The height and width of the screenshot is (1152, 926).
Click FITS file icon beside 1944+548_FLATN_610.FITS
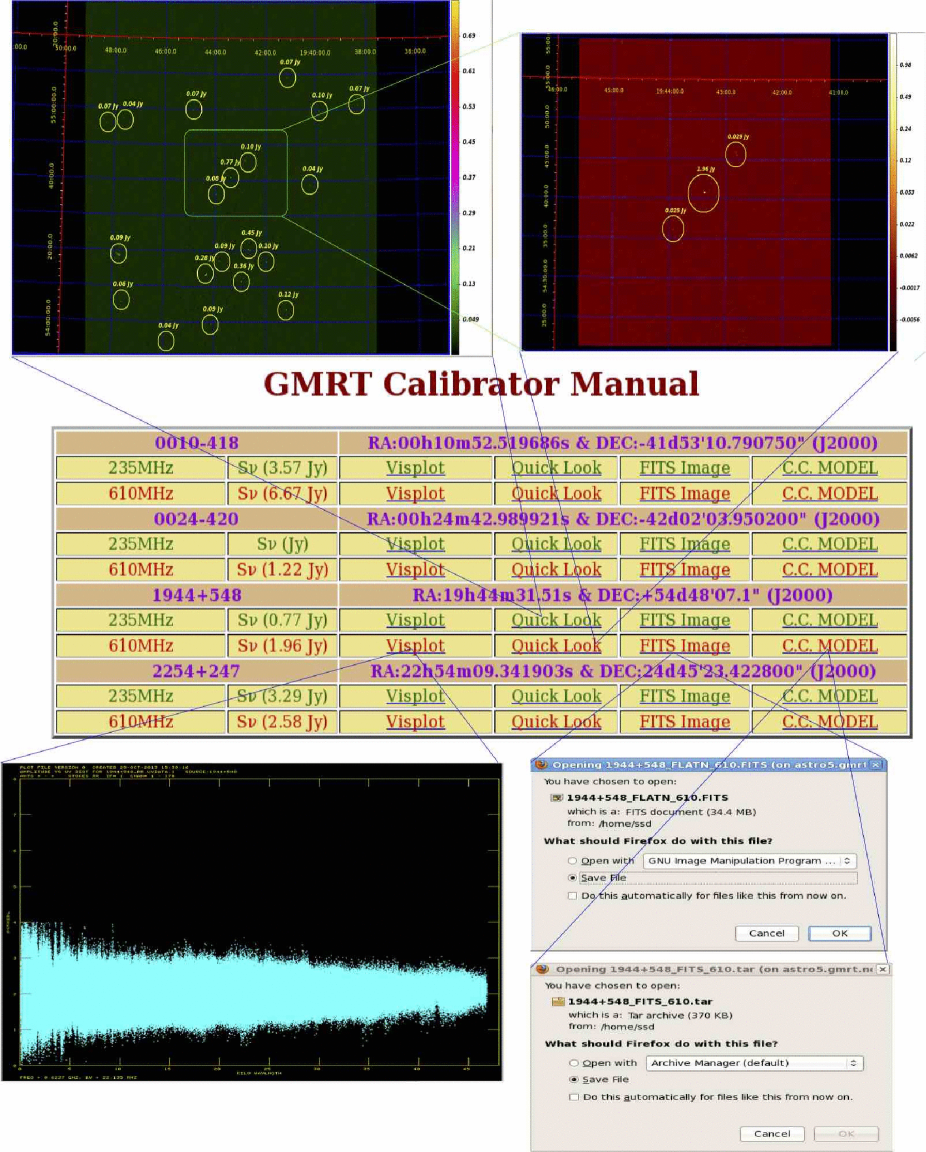tap(557, 798)
